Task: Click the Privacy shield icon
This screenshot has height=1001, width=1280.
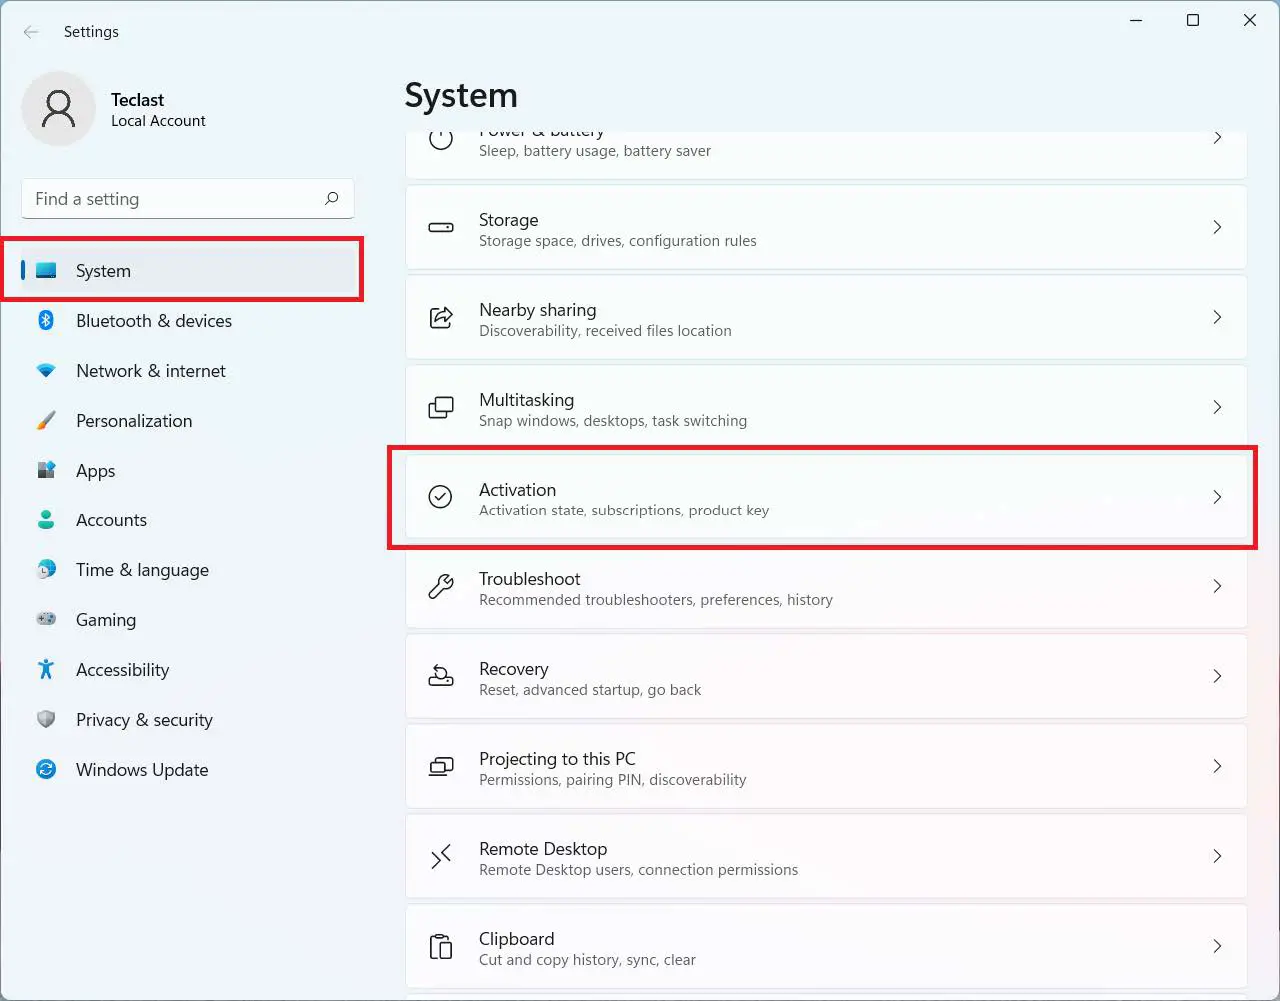Action: [x=46, y=719]
